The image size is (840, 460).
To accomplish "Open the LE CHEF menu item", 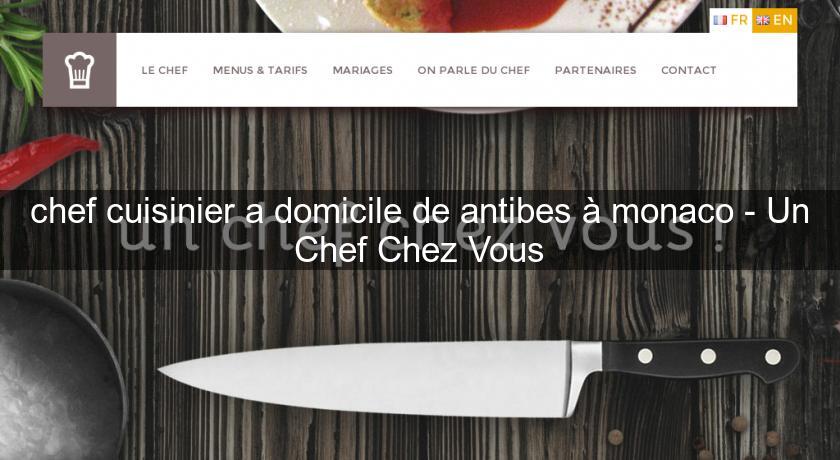I will pyautogui.click(x=164, y=70).
